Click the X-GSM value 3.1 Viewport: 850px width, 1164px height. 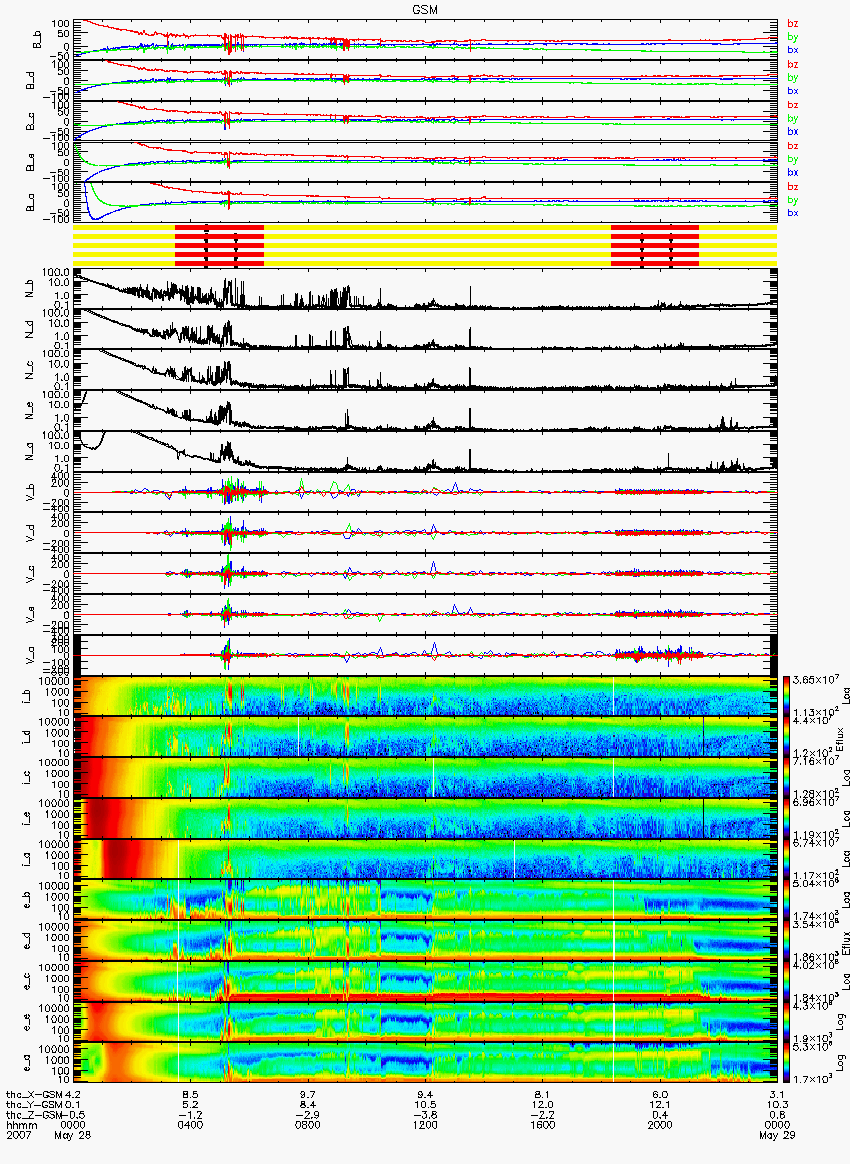tap(777, 1095)
